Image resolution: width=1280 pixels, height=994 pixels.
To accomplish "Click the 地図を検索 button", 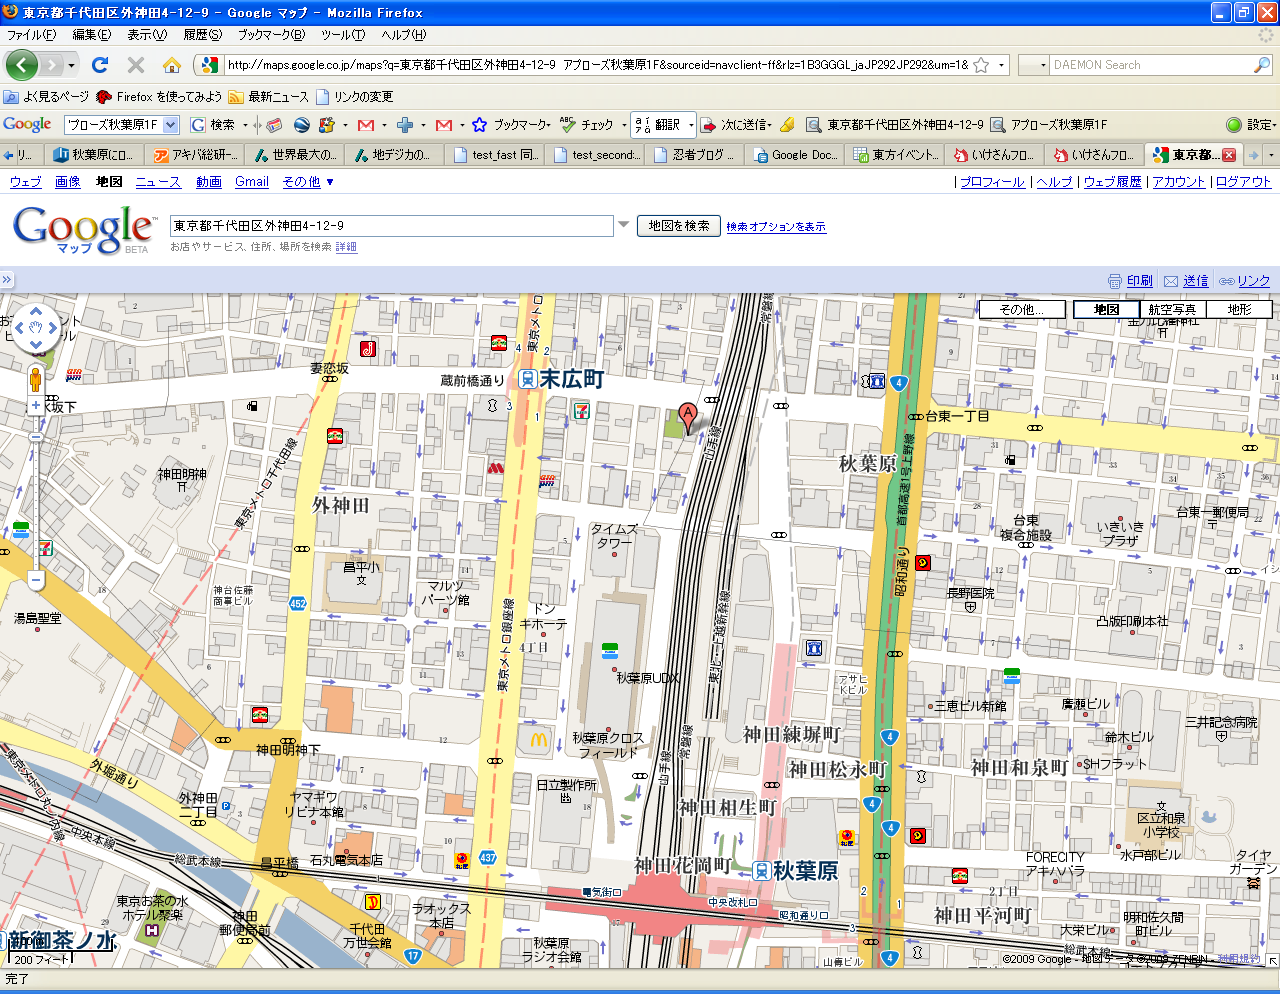I will click(x=679, y=226).
